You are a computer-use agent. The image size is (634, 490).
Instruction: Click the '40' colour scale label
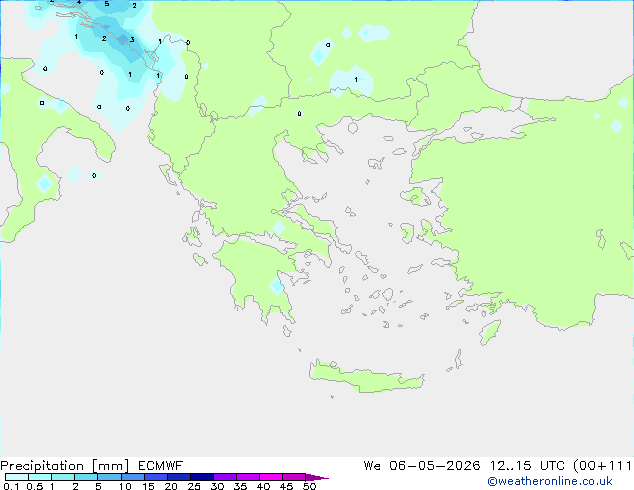pos(263,486)
